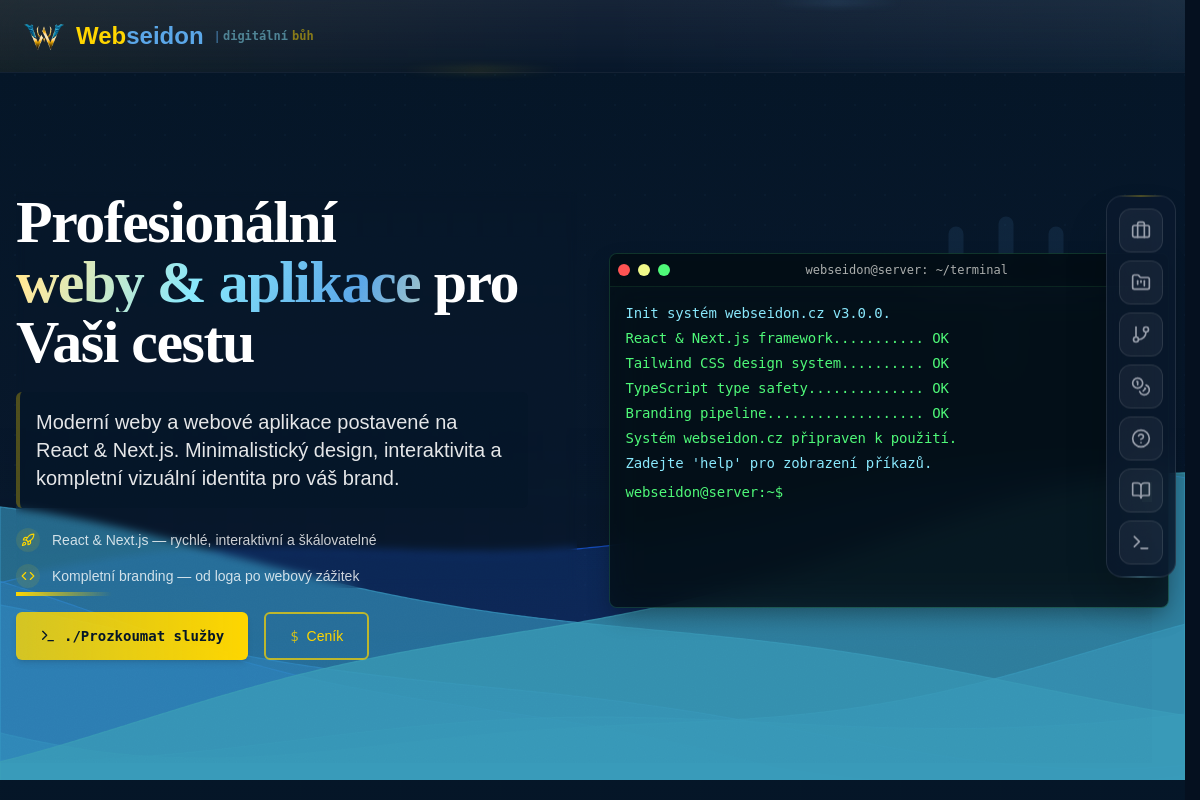
Task: Click the 'Tailwind CSS design system' OK line
Action: pos(787,363)
